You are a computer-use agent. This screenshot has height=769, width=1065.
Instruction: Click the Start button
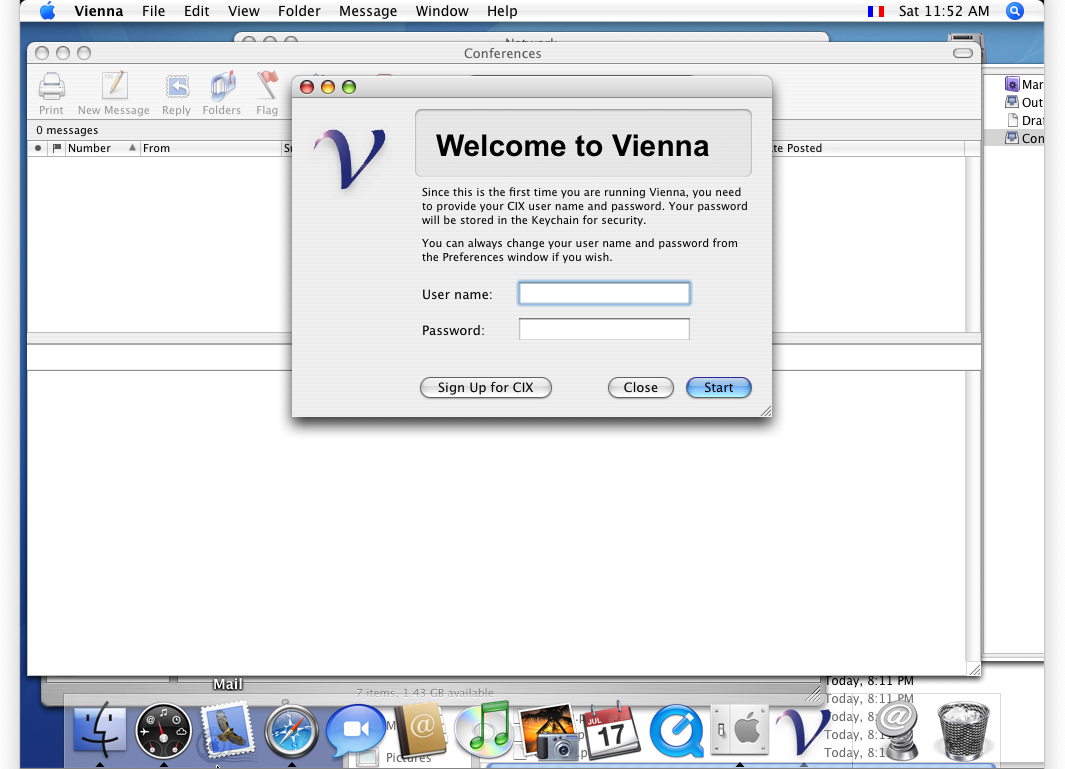pos(719,387)
